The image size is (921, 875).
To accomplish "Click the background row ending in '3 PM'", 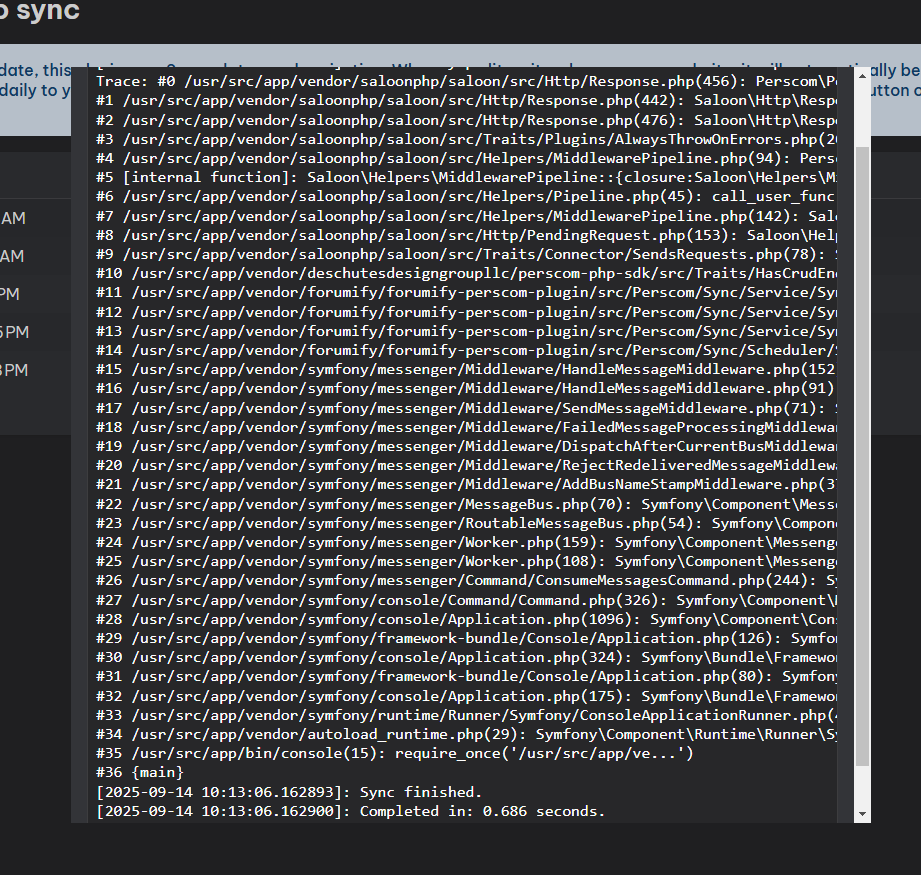I will click(12, 370).
